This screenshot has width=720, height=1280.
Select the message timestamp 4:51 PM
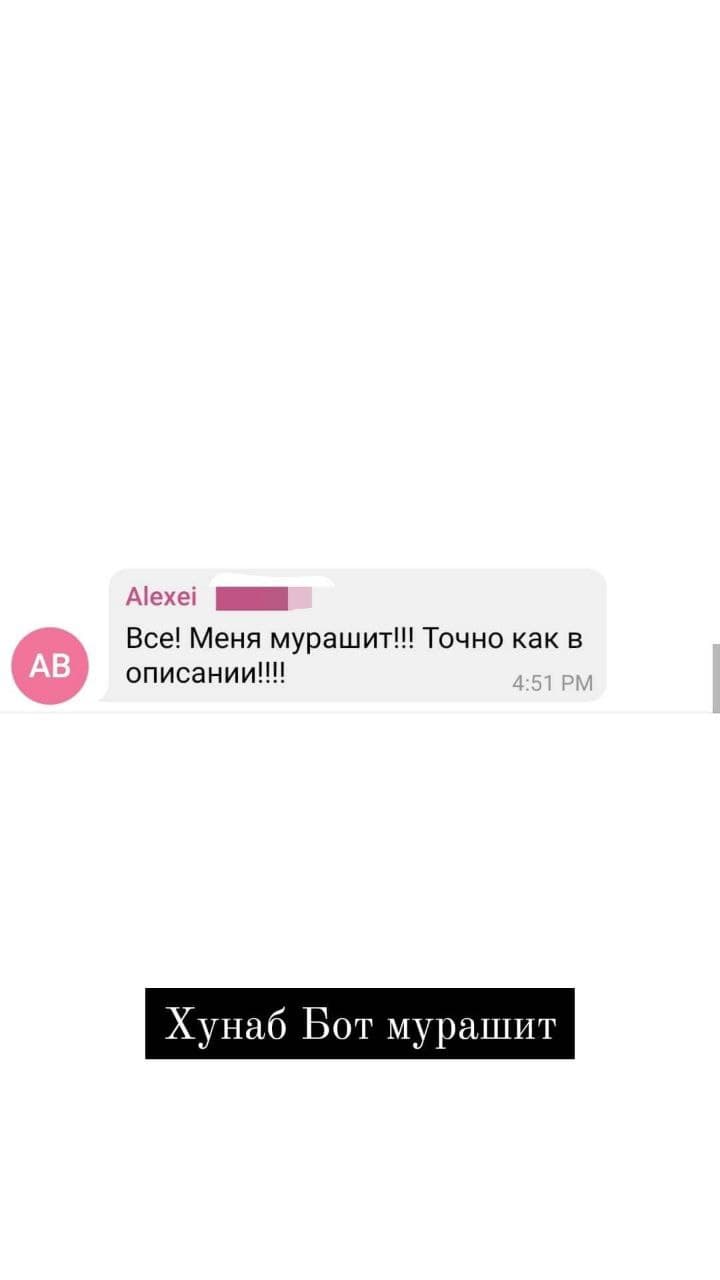[552, 683]
